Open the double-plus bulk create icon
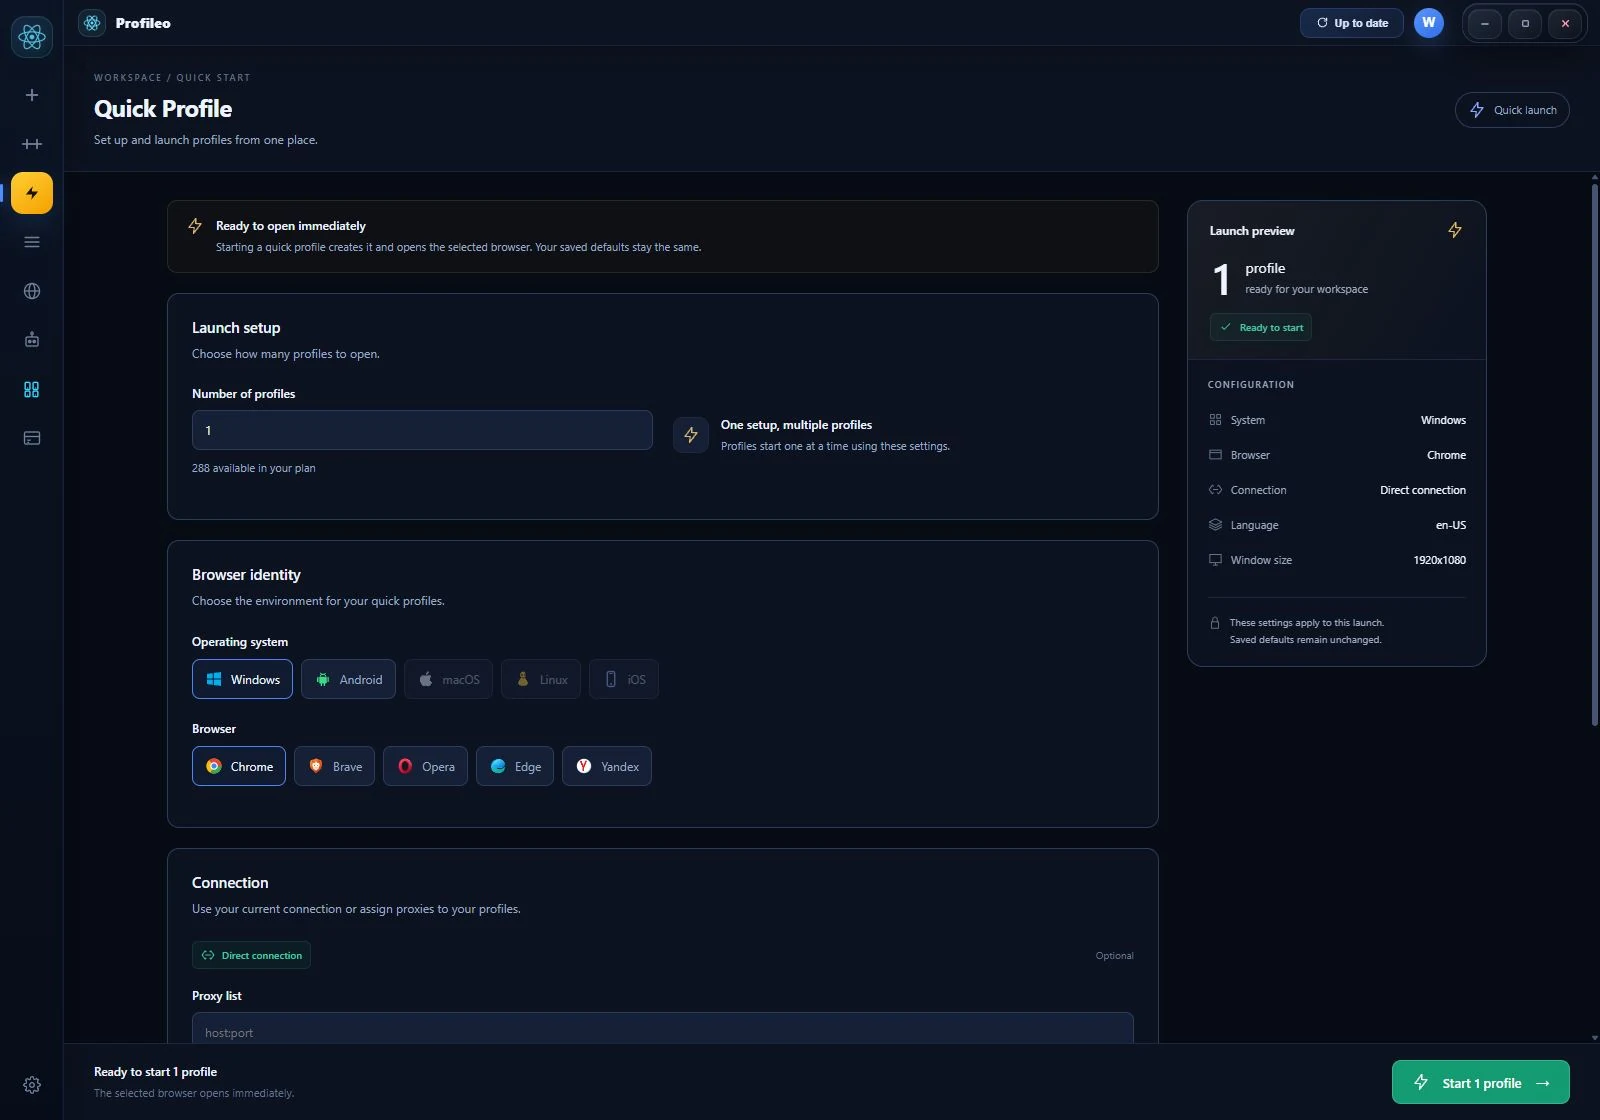Screen dimensions: 1600x1120 (32, 144)
